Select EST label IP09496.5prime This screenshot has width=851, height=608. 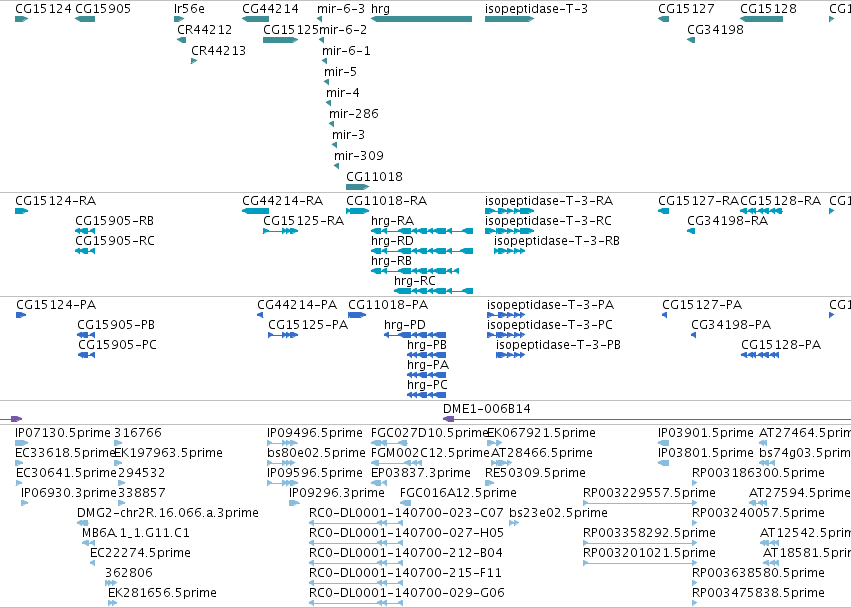[315, 433]
